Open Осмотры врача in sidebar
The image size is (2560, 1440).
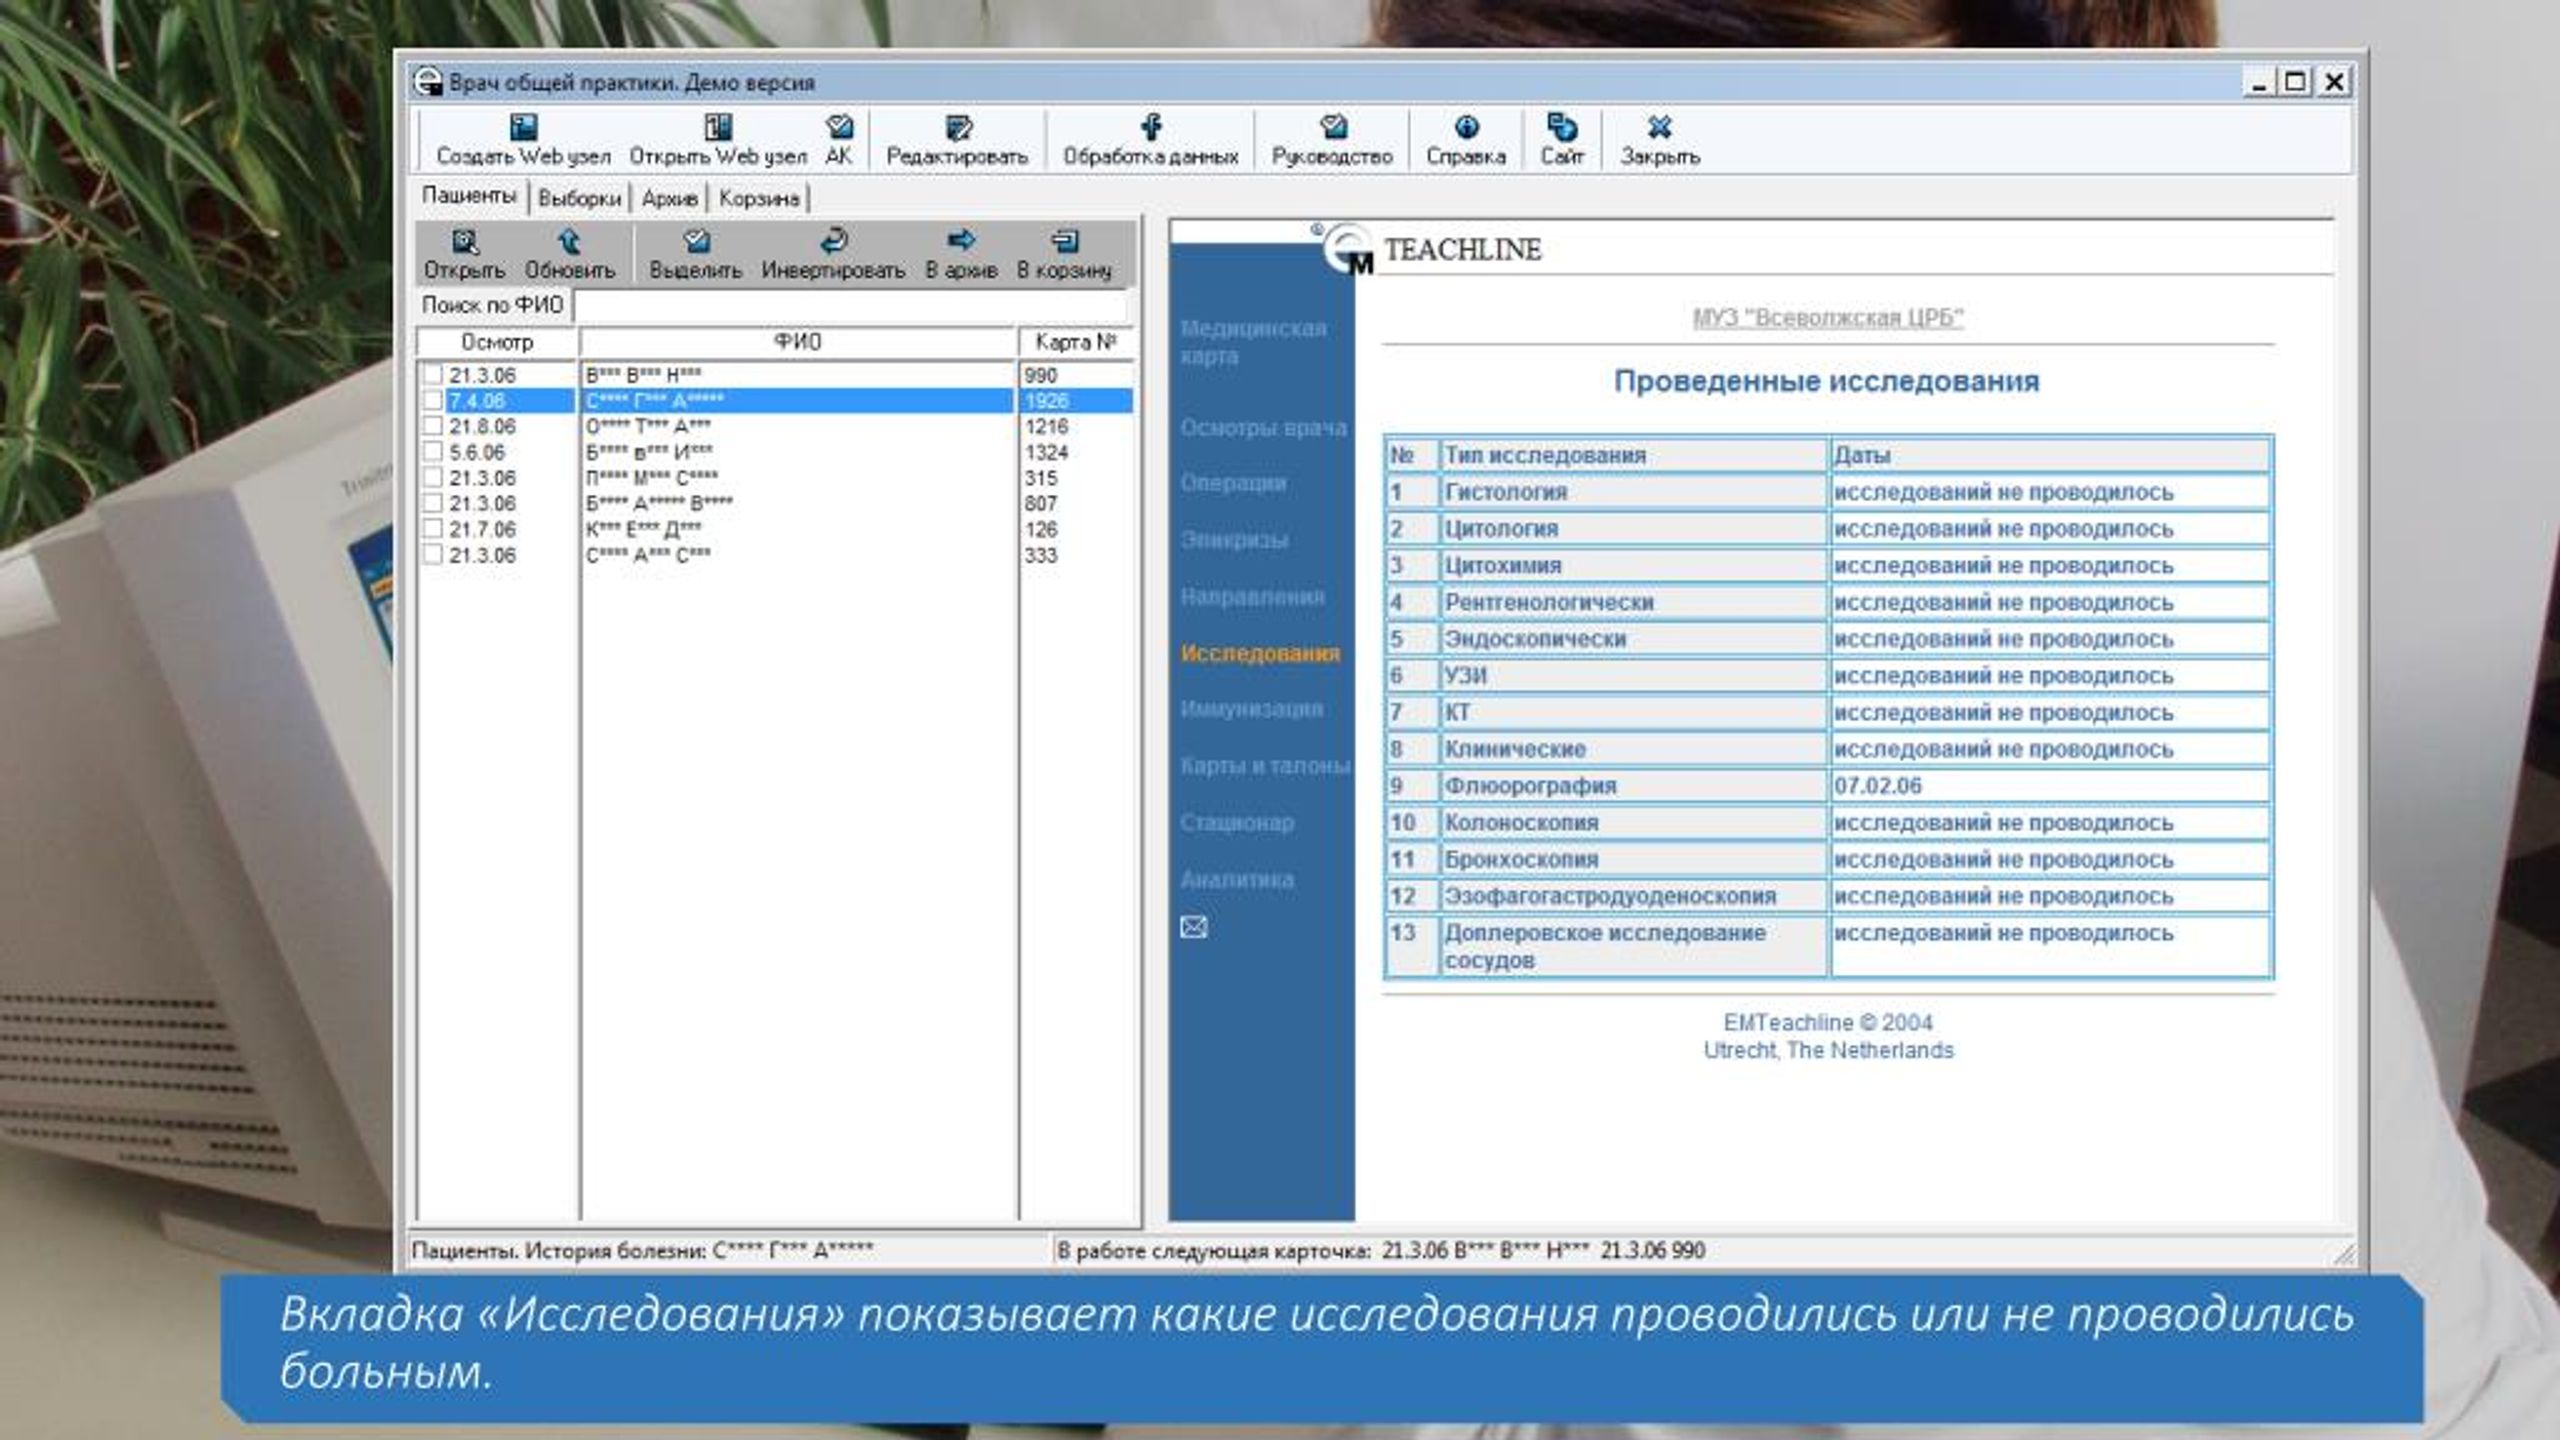[x=1263, y=428]
